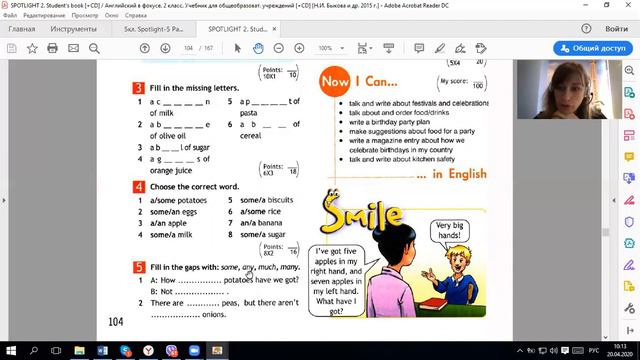Image resolution: width=640 pixels, height=360 pixels.
Task: Open the 100% zoom level dropdown
Action: coord(342,48)
